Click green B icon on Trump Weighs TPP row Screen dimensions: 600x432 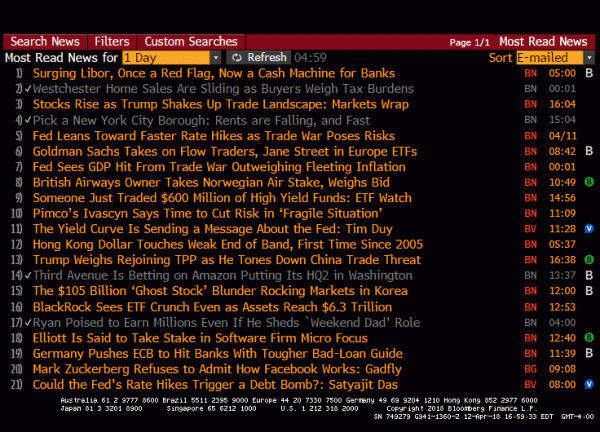point(589,260)
